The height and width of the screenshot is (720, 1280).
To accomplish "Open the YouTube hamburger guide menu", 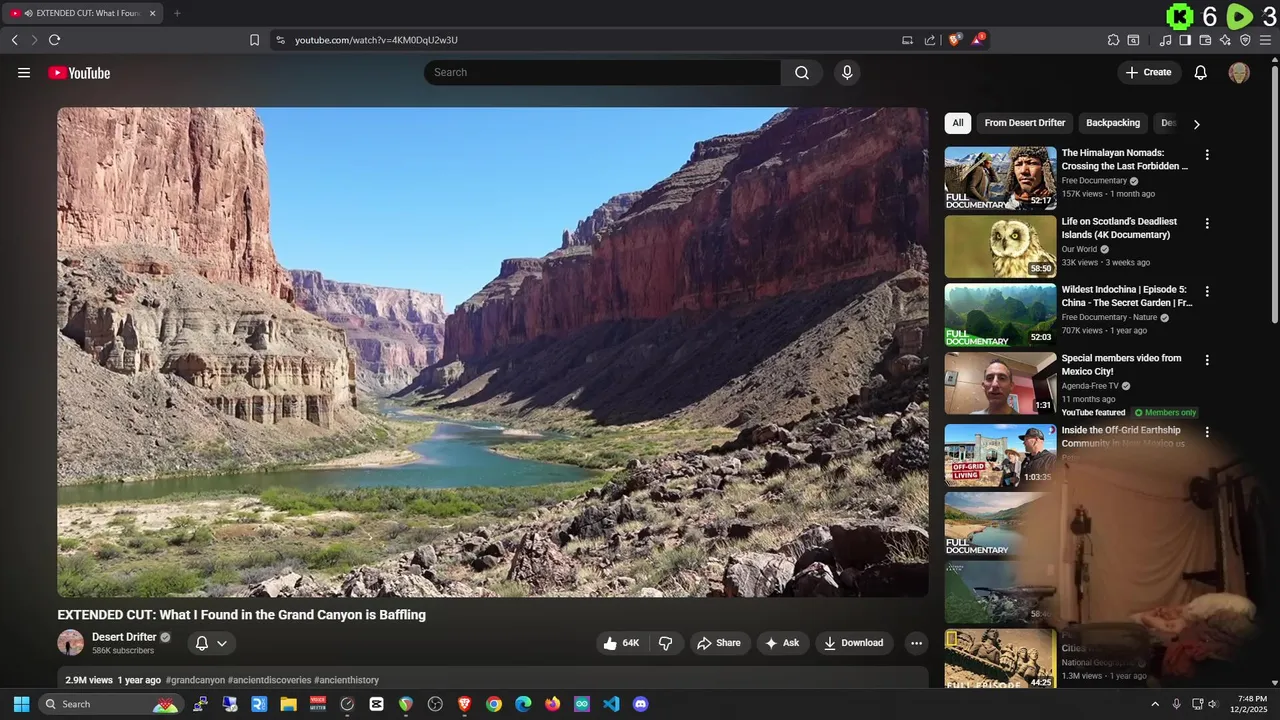I will pos(24,73).
